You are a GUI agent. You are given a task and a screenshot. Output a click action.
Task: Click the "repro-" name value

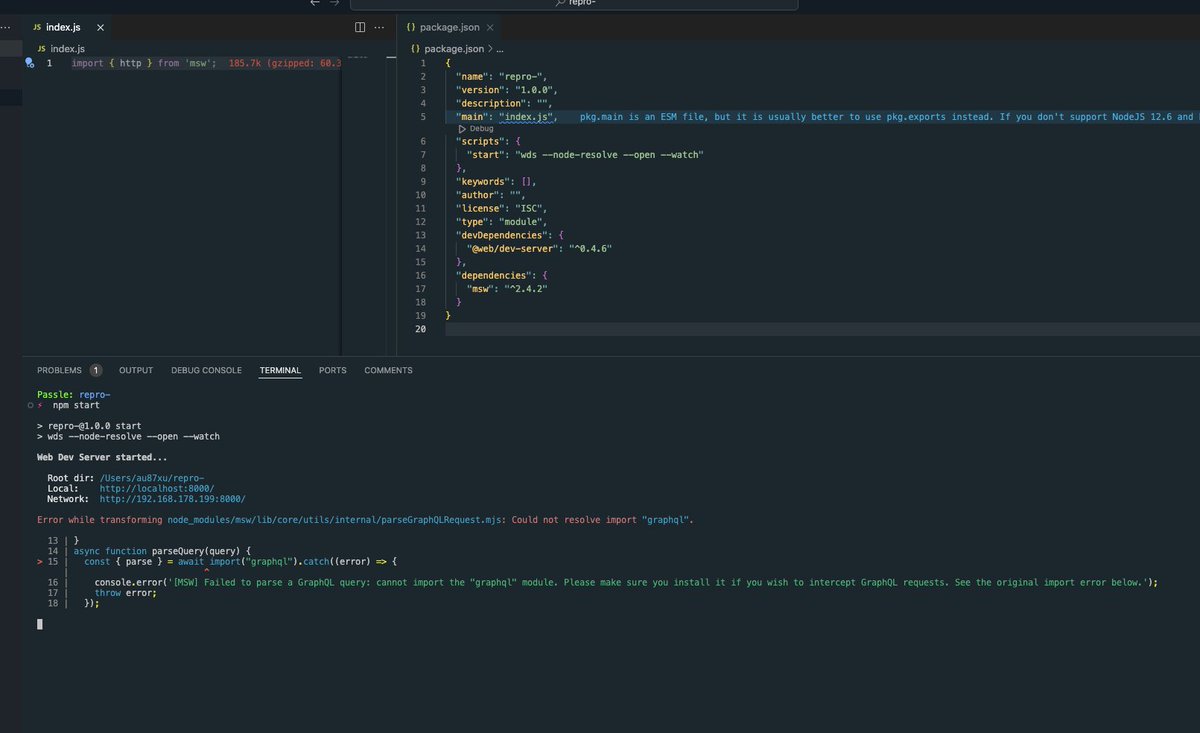(x=521, y=77)
